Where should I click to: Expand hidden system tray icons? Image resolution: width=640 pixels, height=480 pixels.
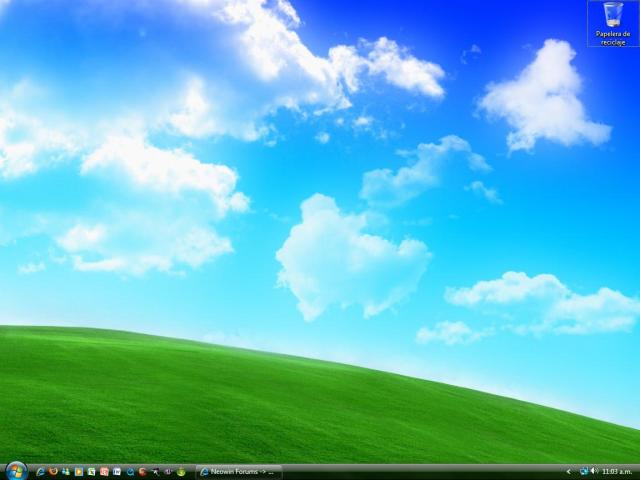568,472
